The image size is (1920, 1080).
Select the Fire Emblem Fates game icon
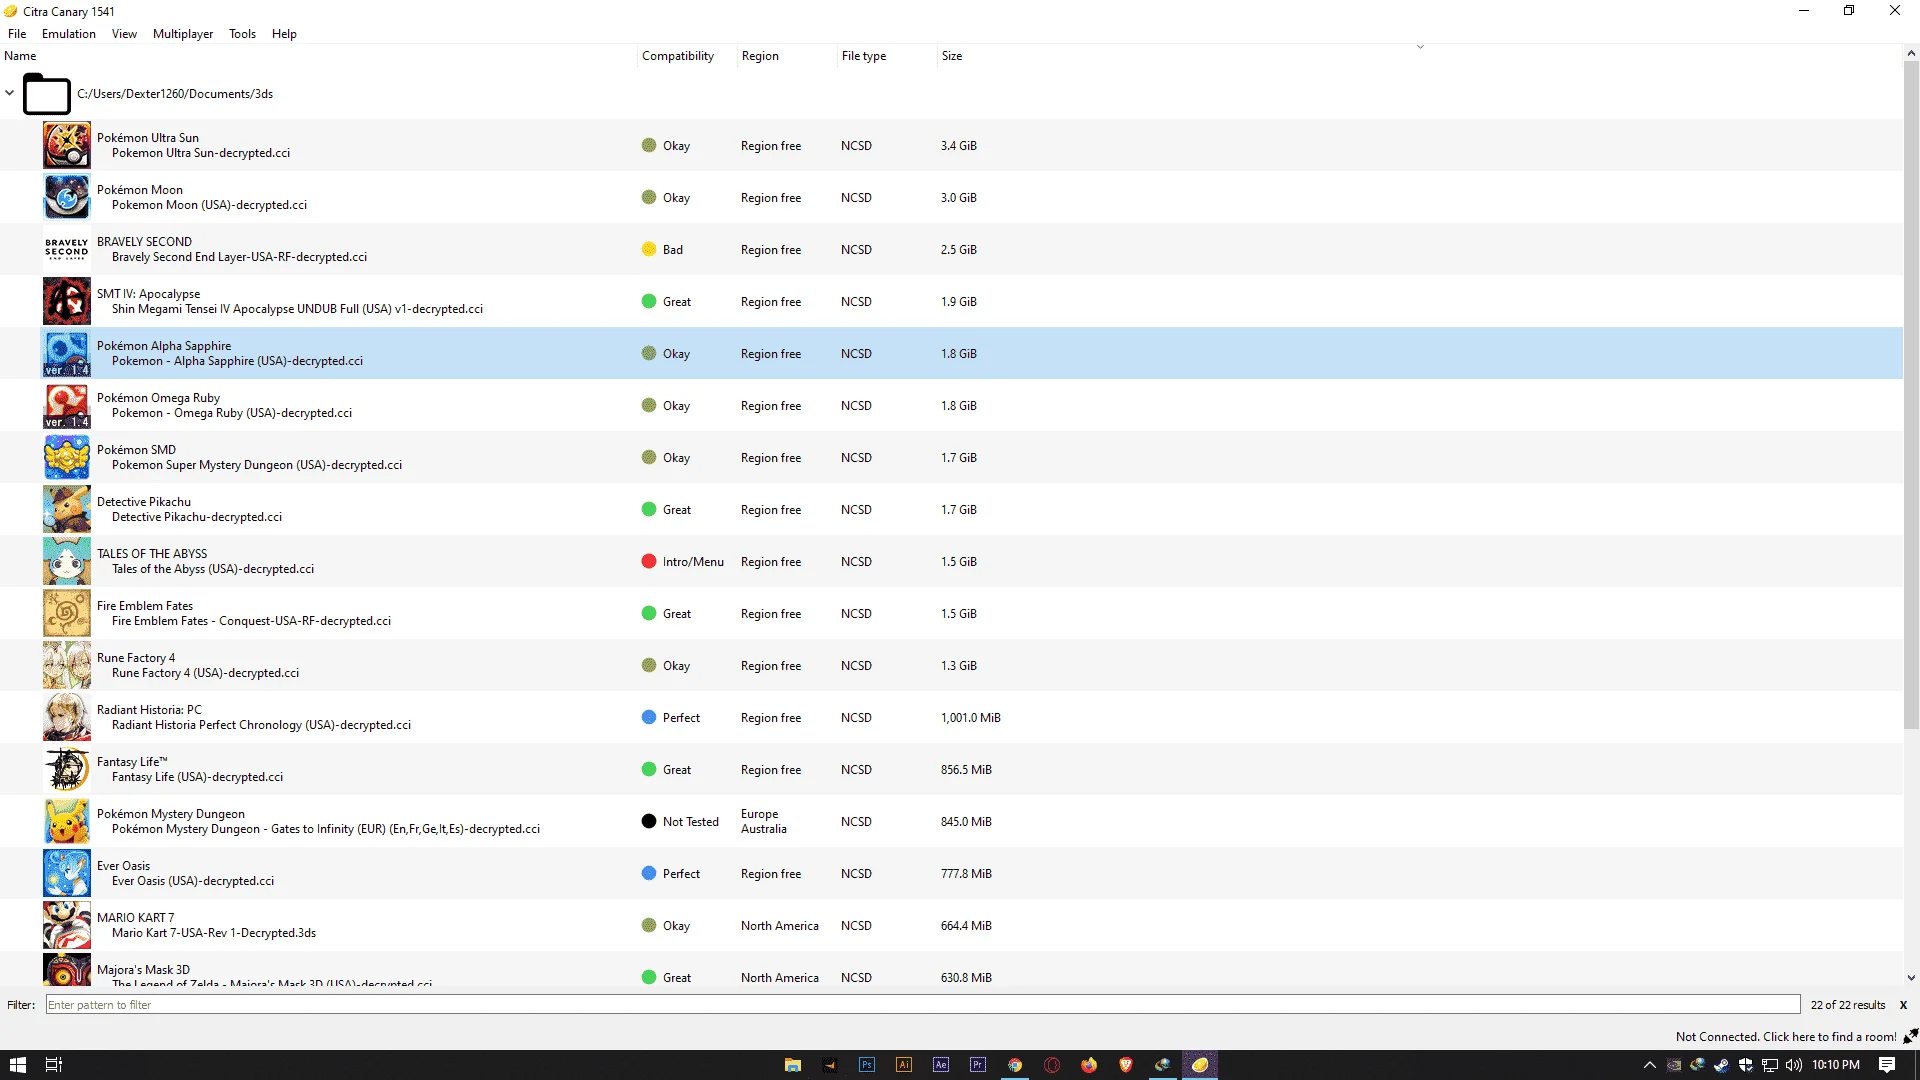(66, 613)
